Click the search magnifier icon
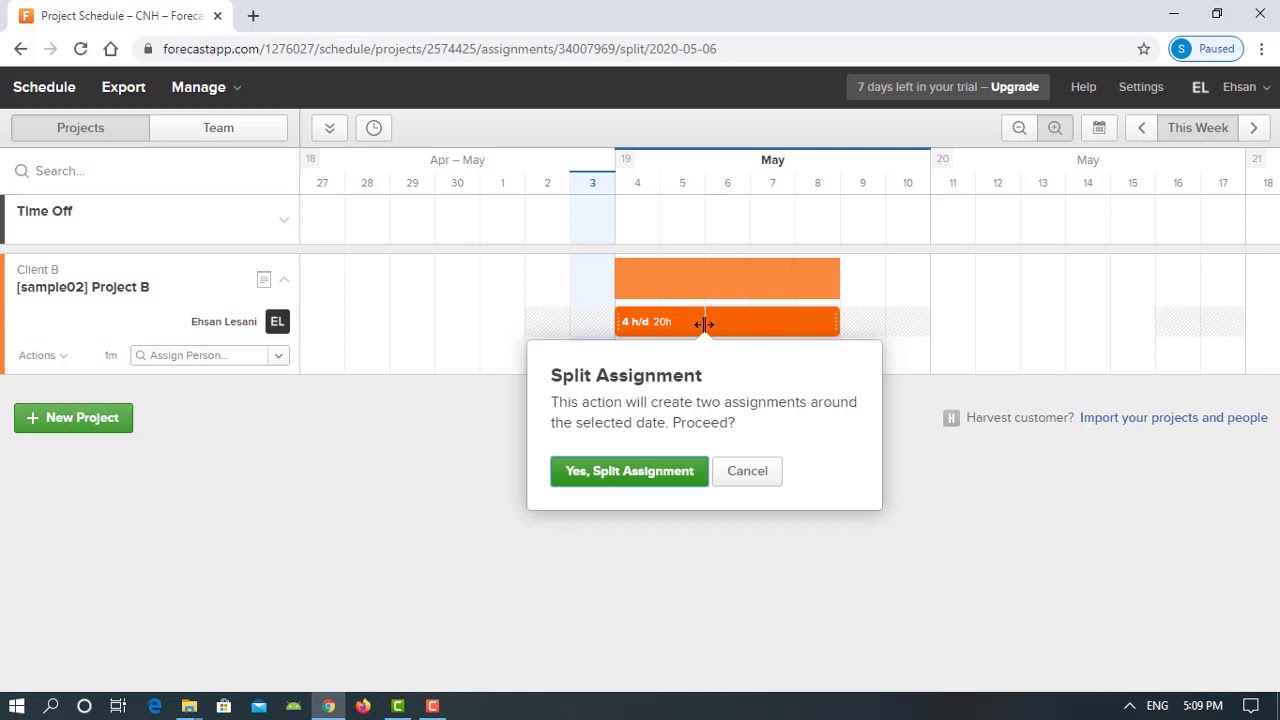This screenshot has width=1280, height=720. [22, 171]
